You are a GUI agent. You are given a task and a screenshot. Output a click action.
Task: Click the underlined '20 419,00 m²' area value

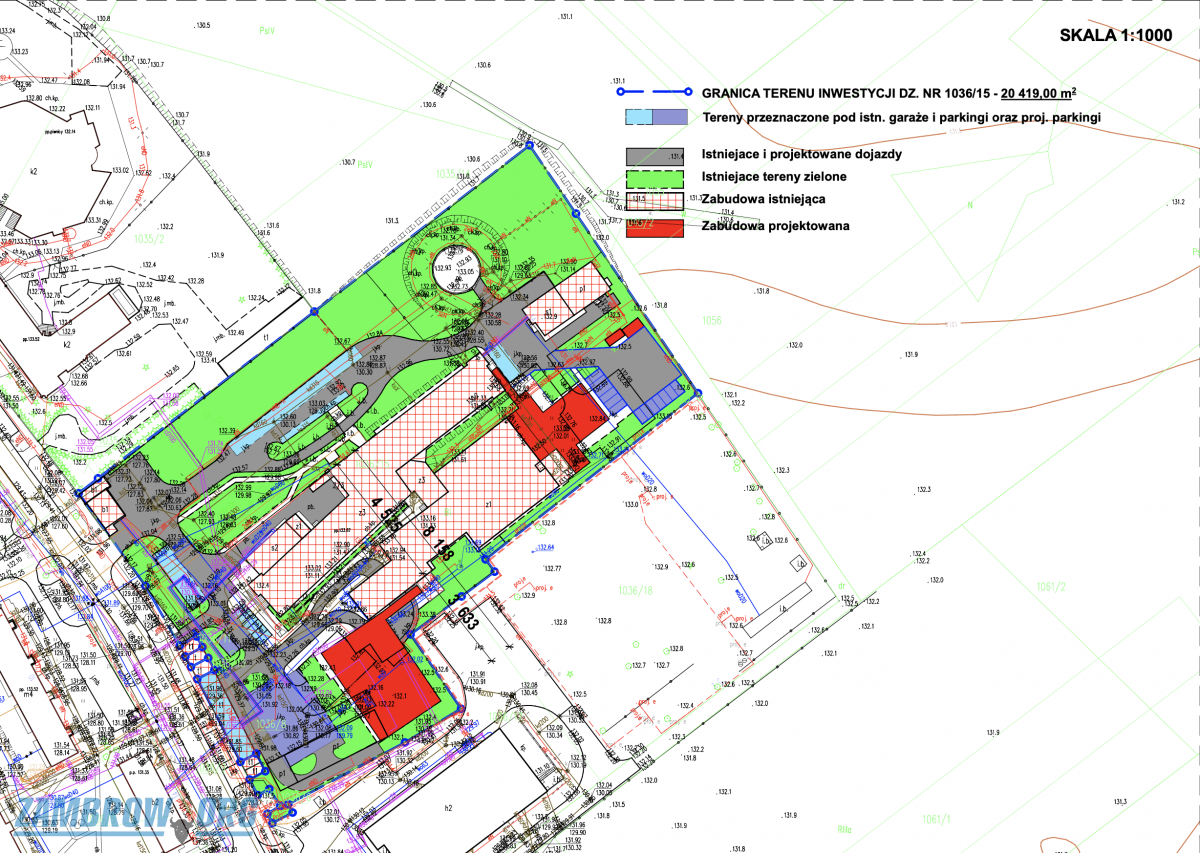point(1036,93)
